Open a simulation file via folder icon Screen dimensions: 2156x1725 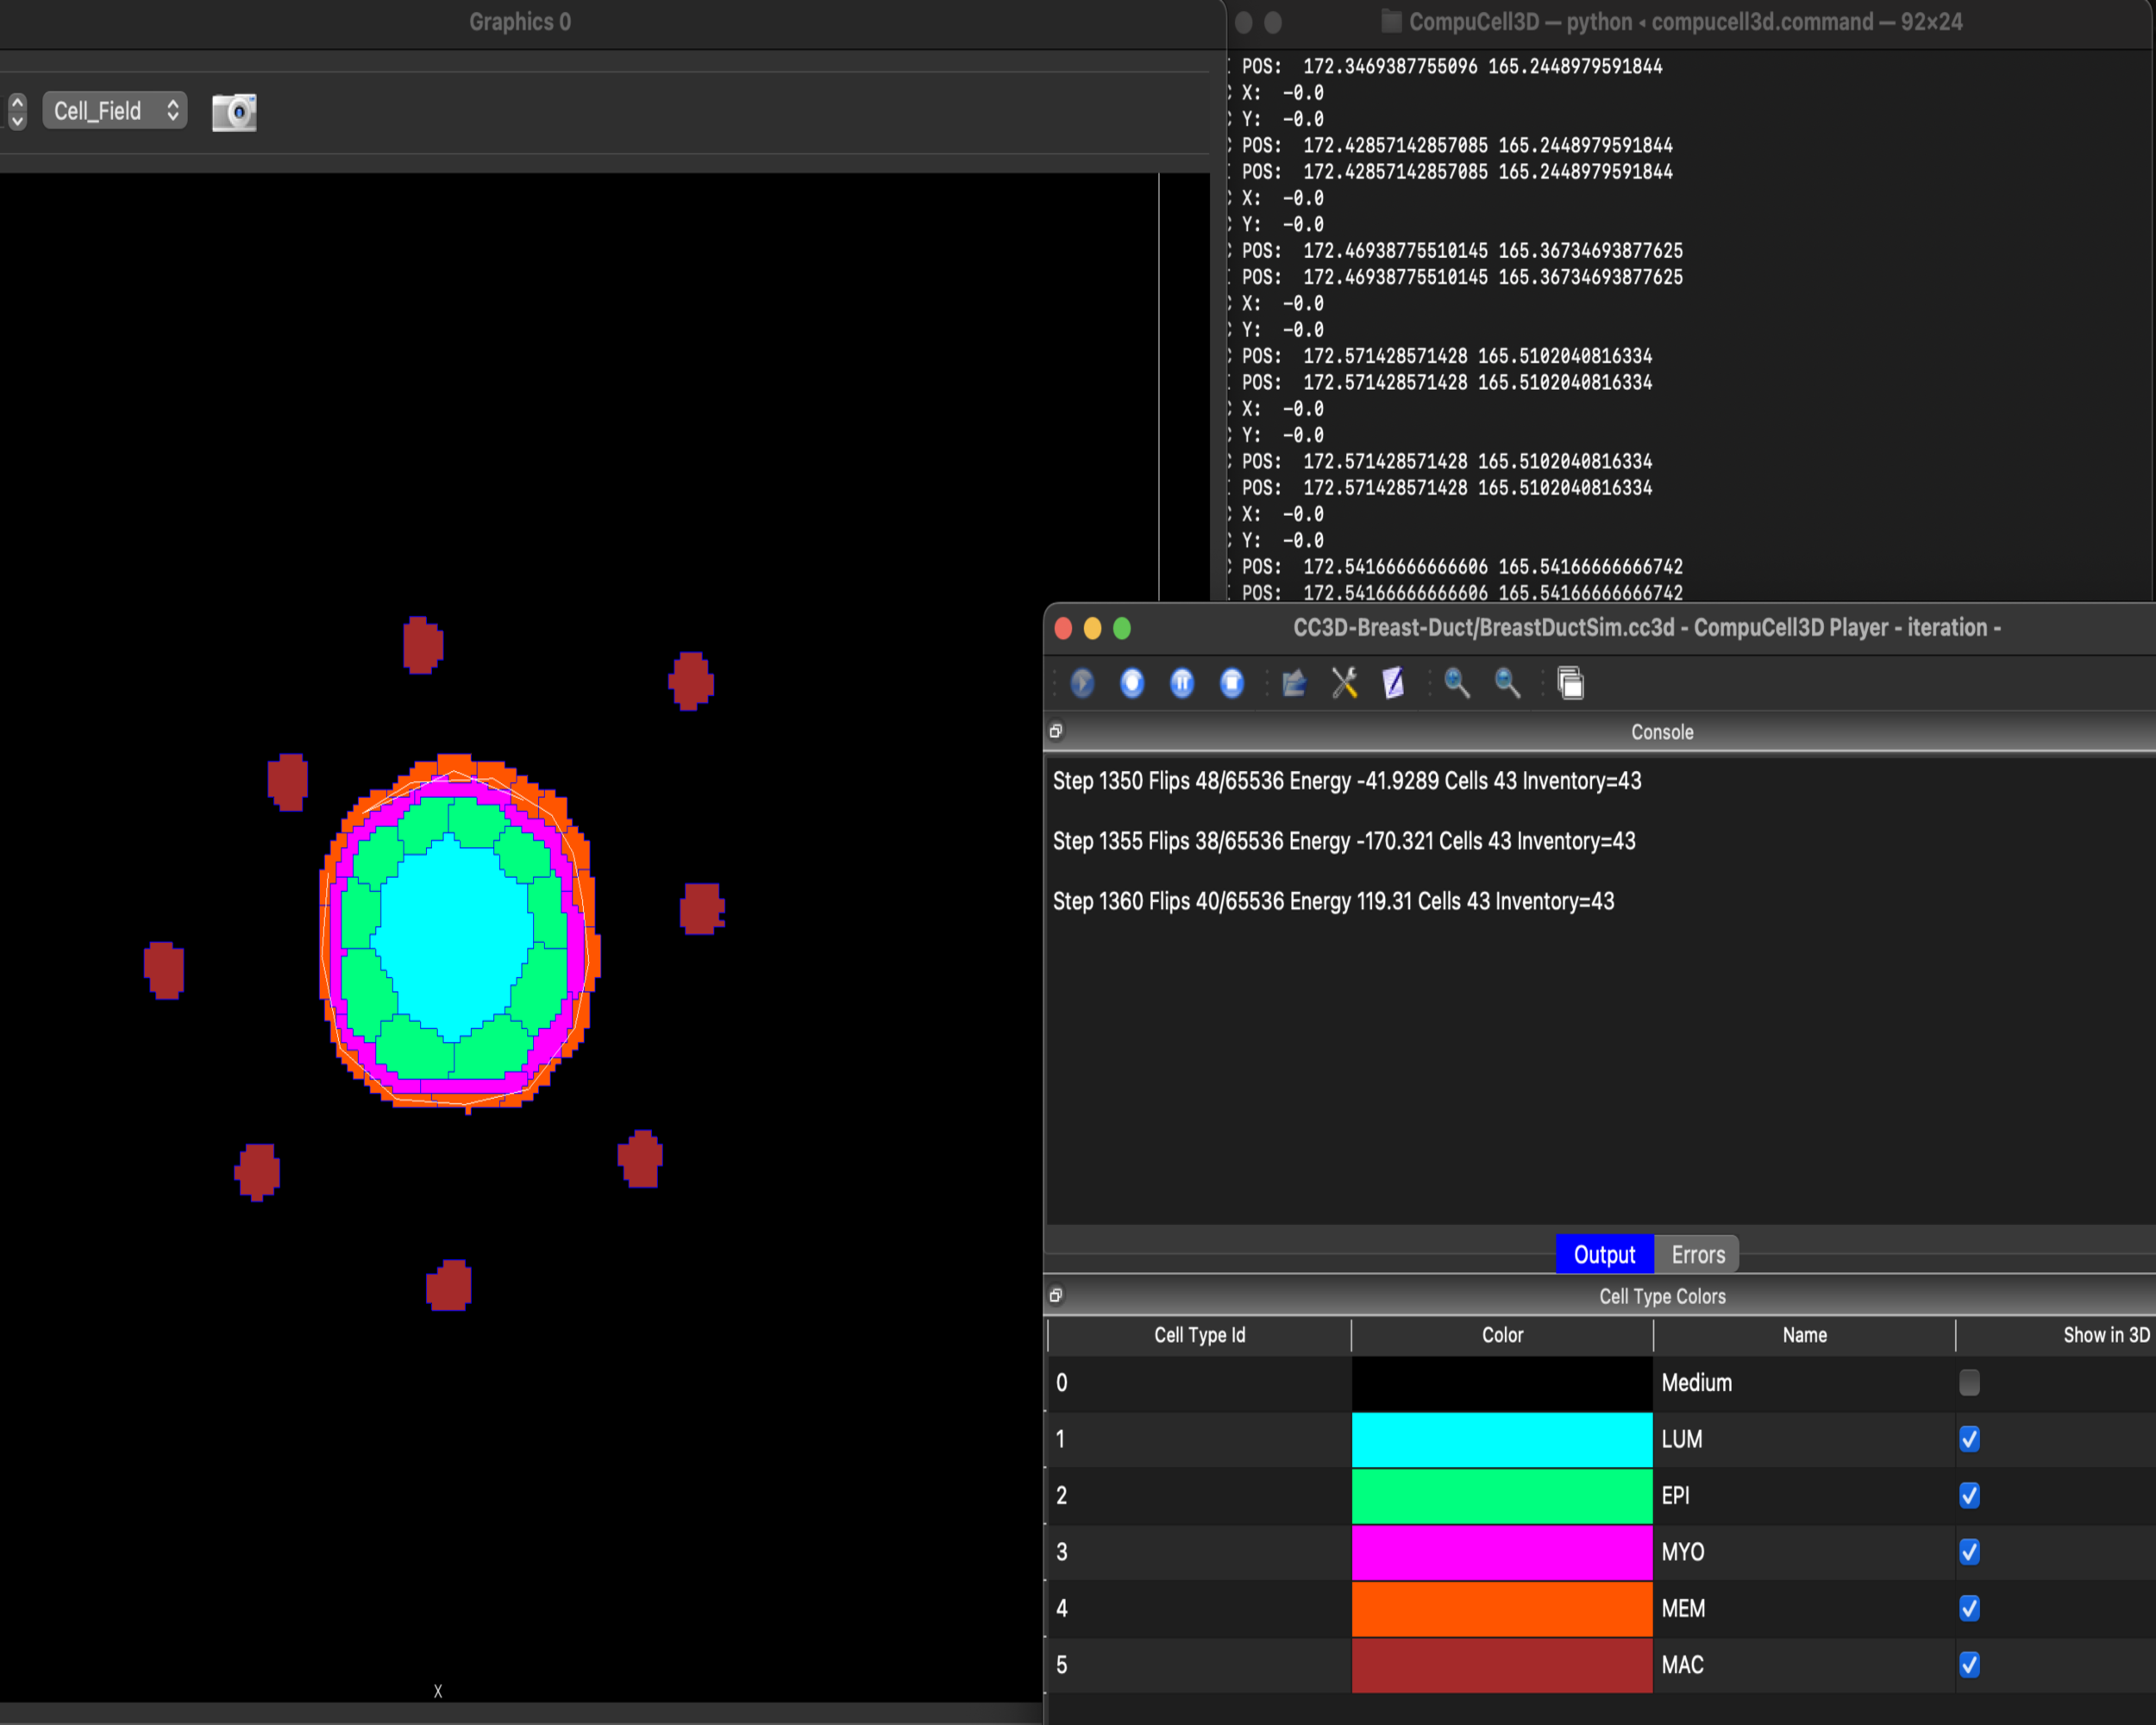pos(1294,683)
